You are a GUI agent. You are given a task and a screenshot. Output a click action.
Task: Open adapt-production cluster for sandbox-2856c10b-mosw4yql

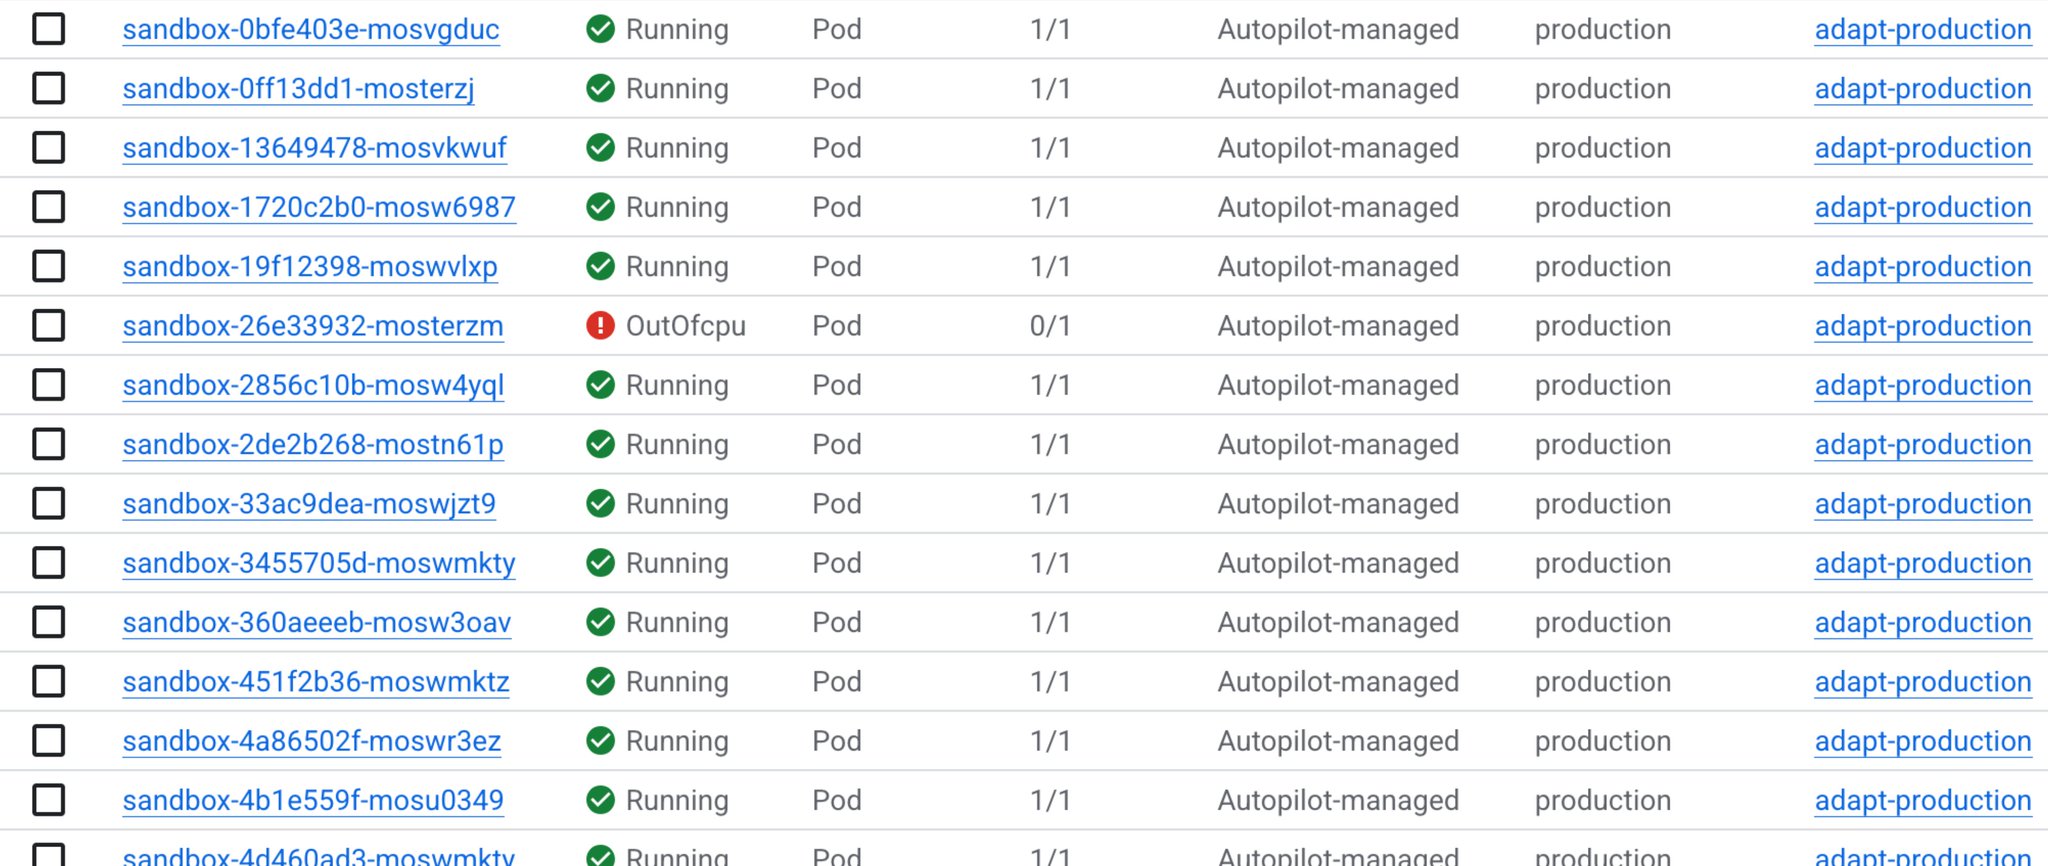point(1923,386)
